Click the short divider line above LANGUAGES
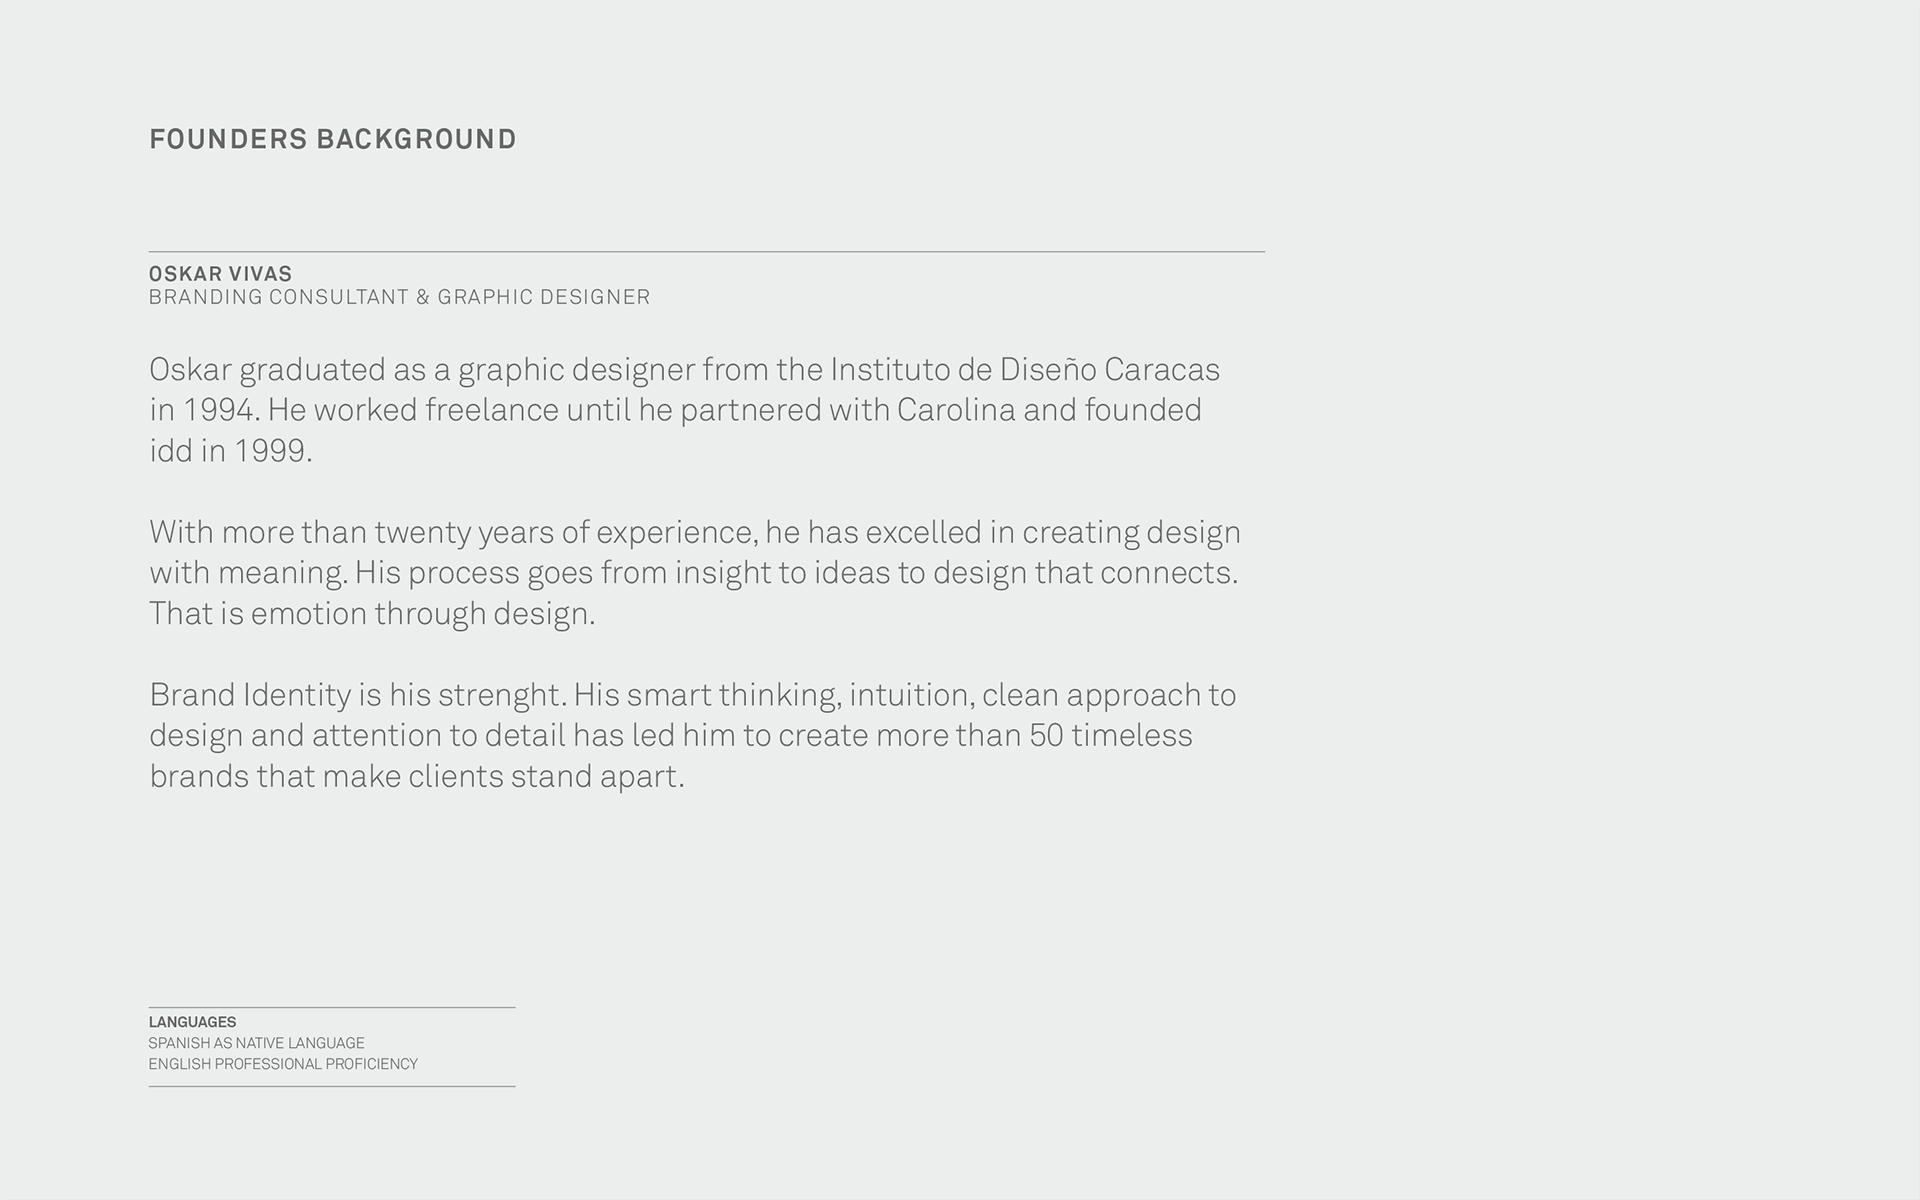 coord(332,1007)
